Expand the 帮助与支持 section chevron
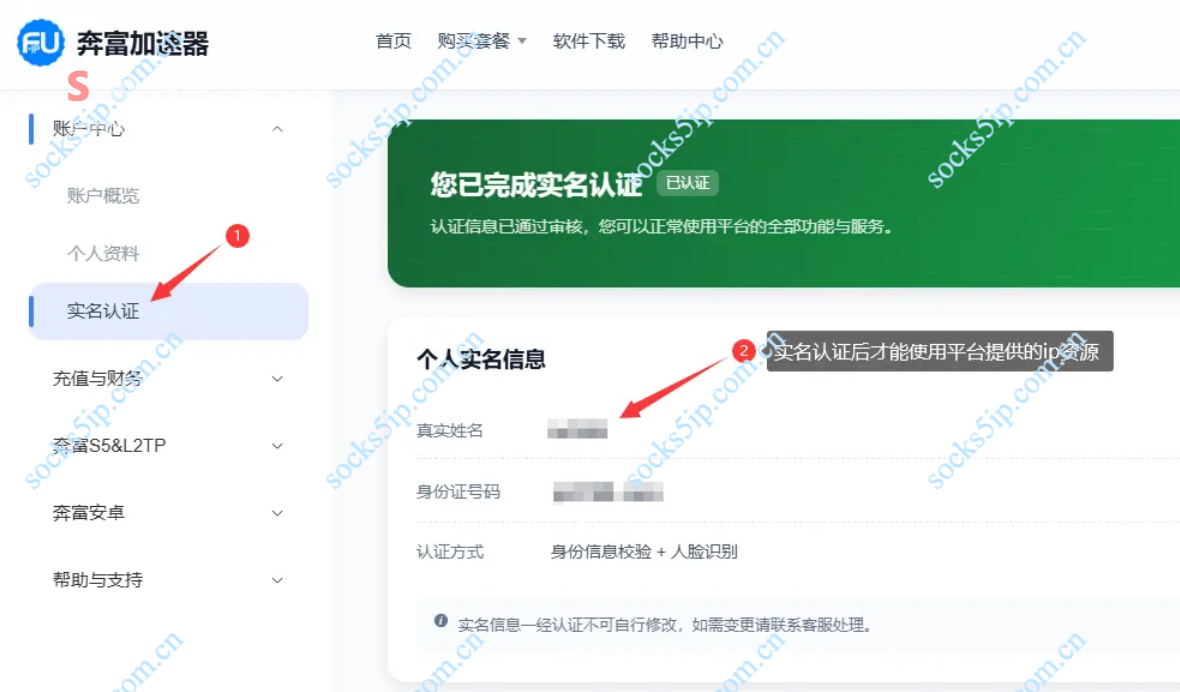Image resolution: width=1180 pixels, height=692 pixels. (x=278, y=580)
